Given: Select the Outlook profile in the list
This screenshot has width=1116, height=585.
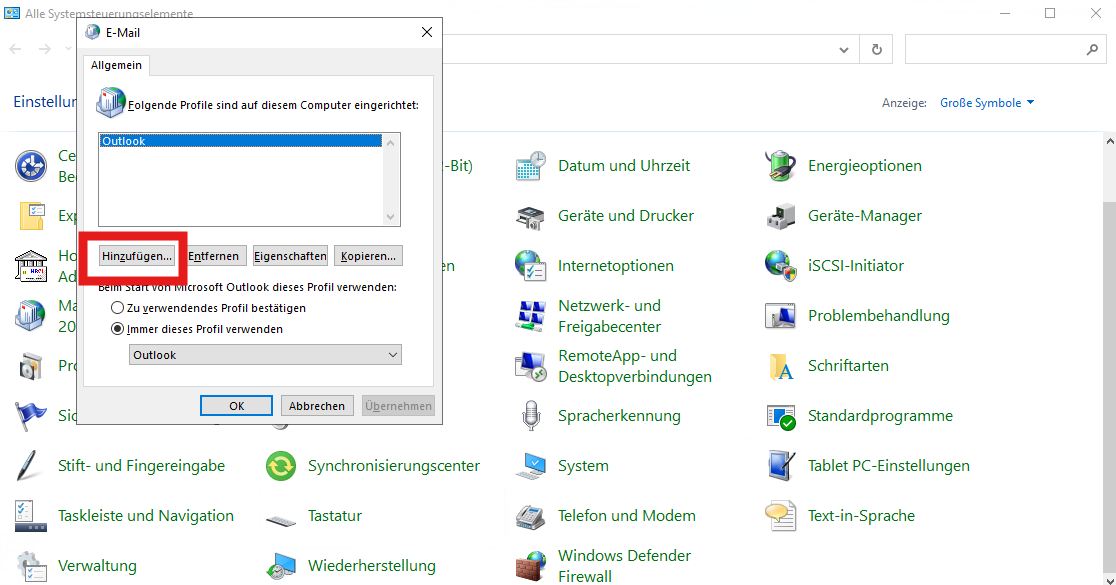Looking at the screenshot, I should [241, 141].
